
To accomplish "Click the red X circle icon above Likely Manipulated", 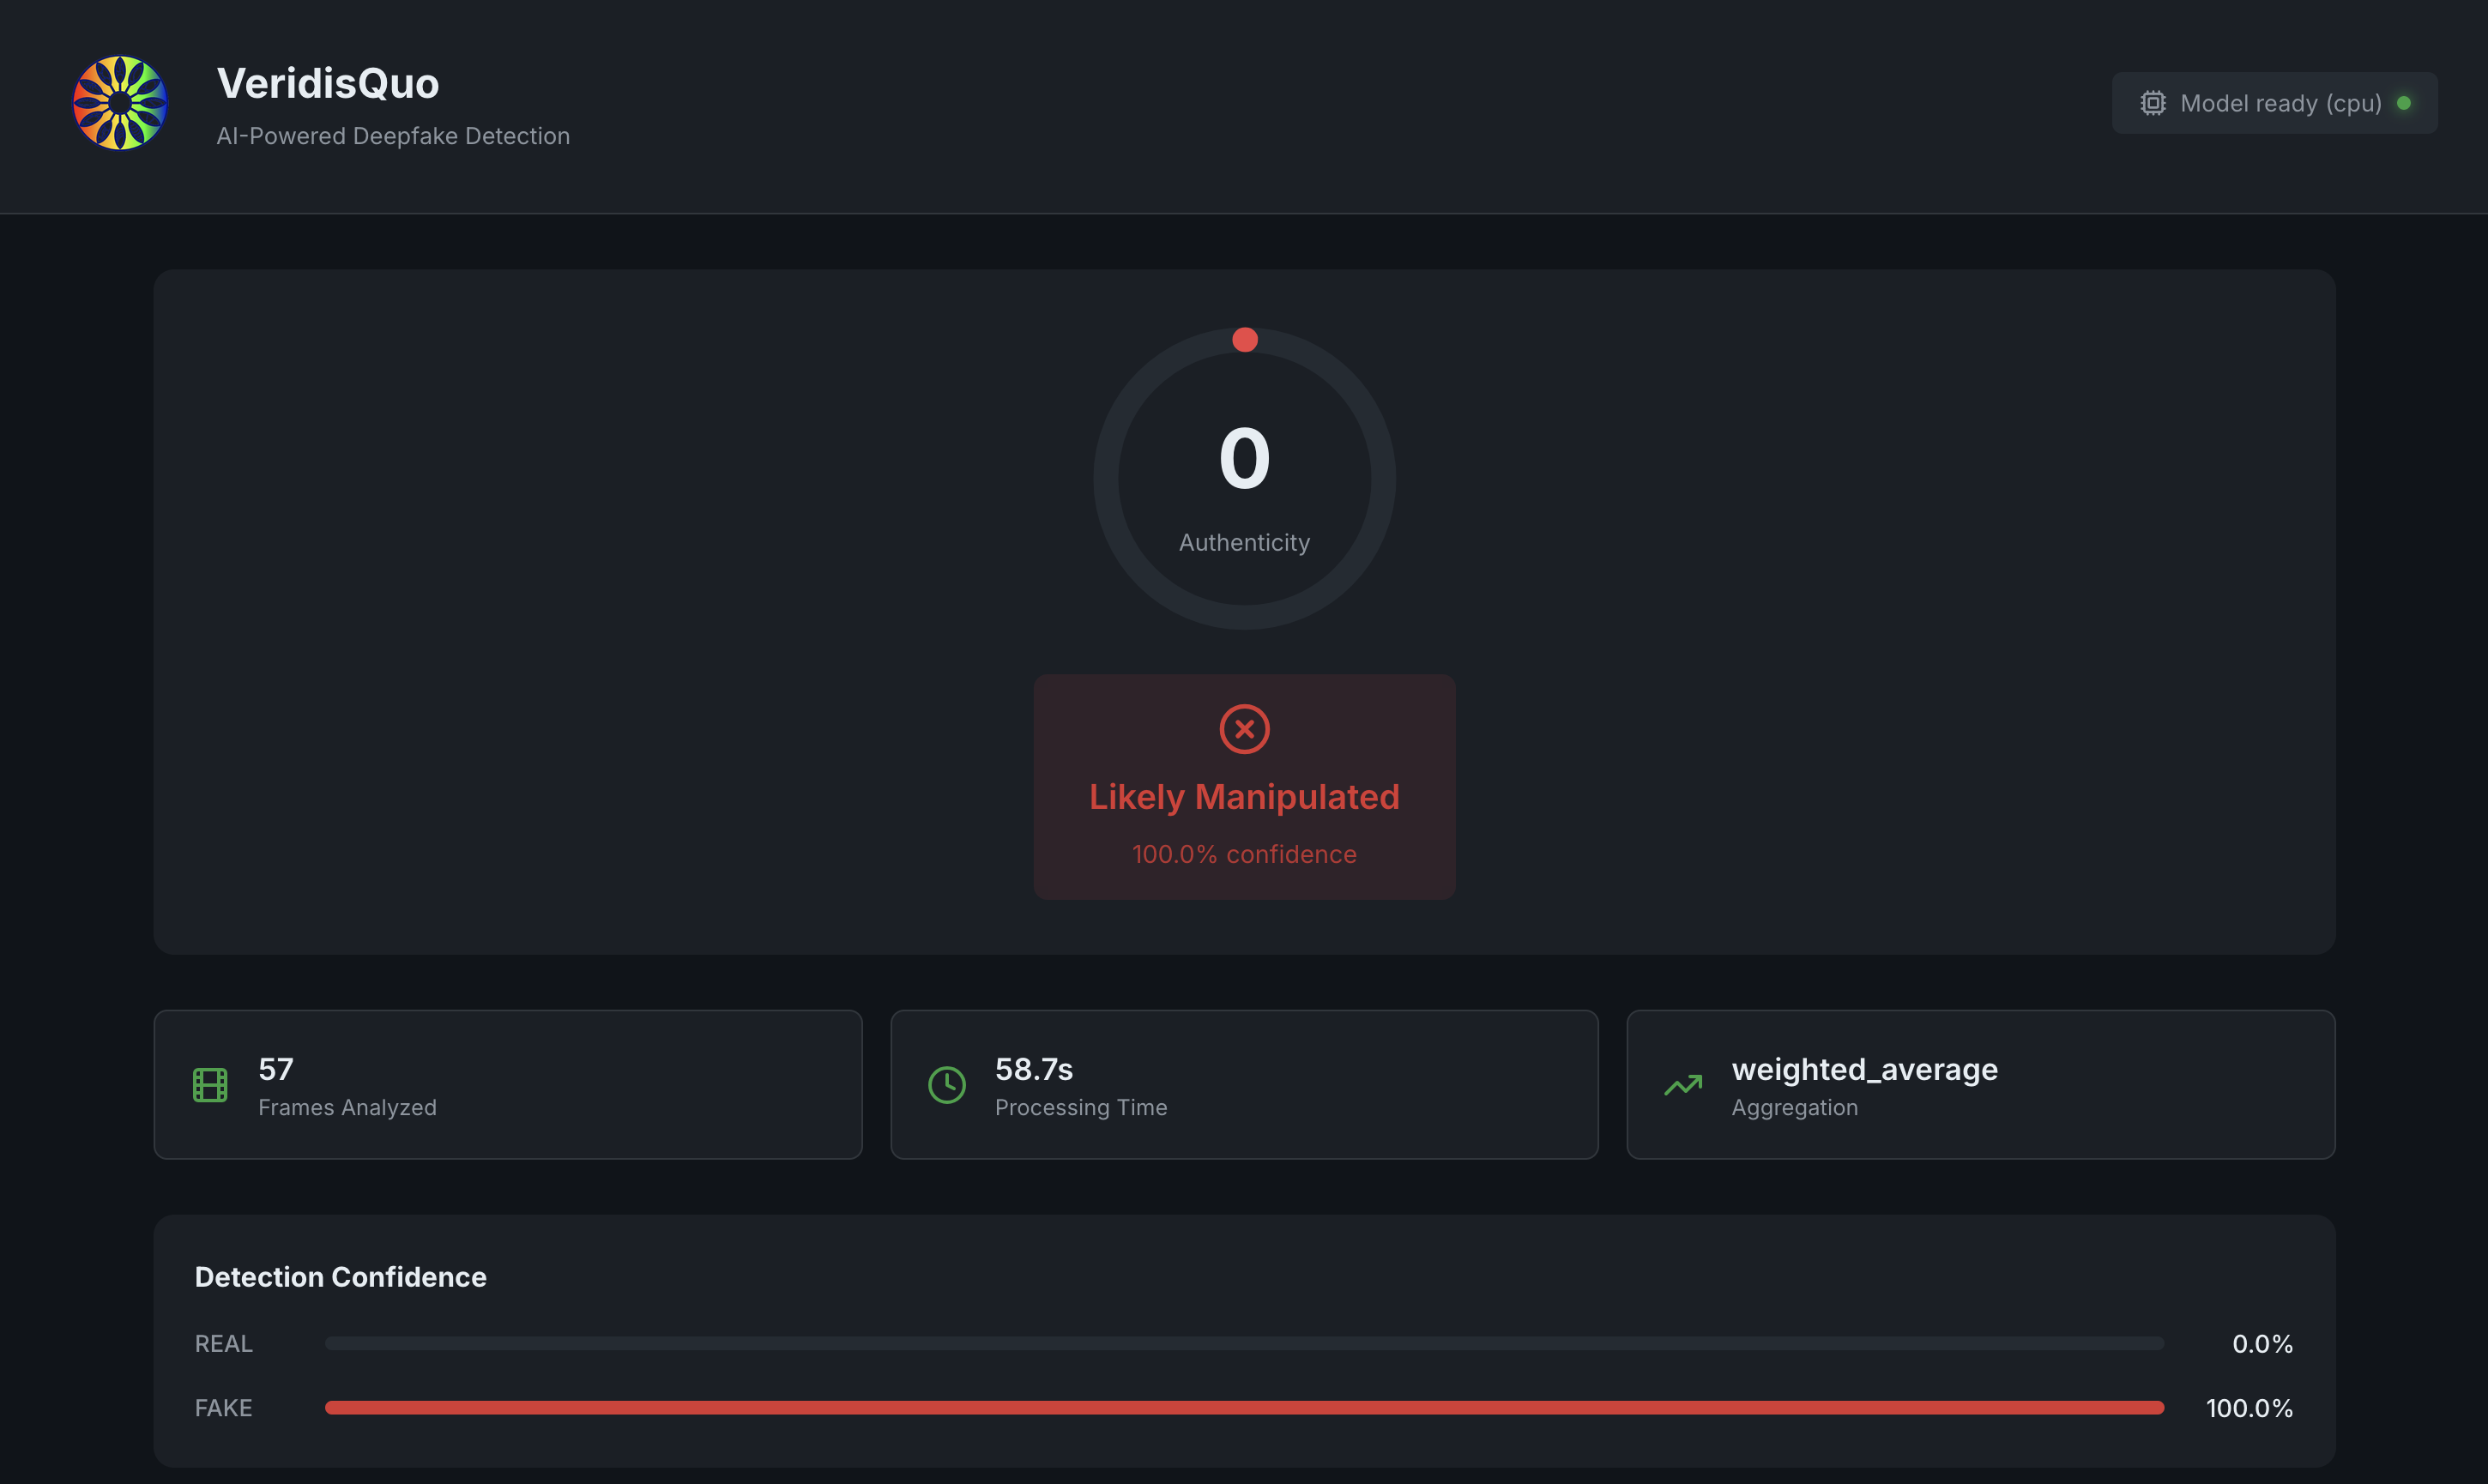I will tap(1244, 729).
